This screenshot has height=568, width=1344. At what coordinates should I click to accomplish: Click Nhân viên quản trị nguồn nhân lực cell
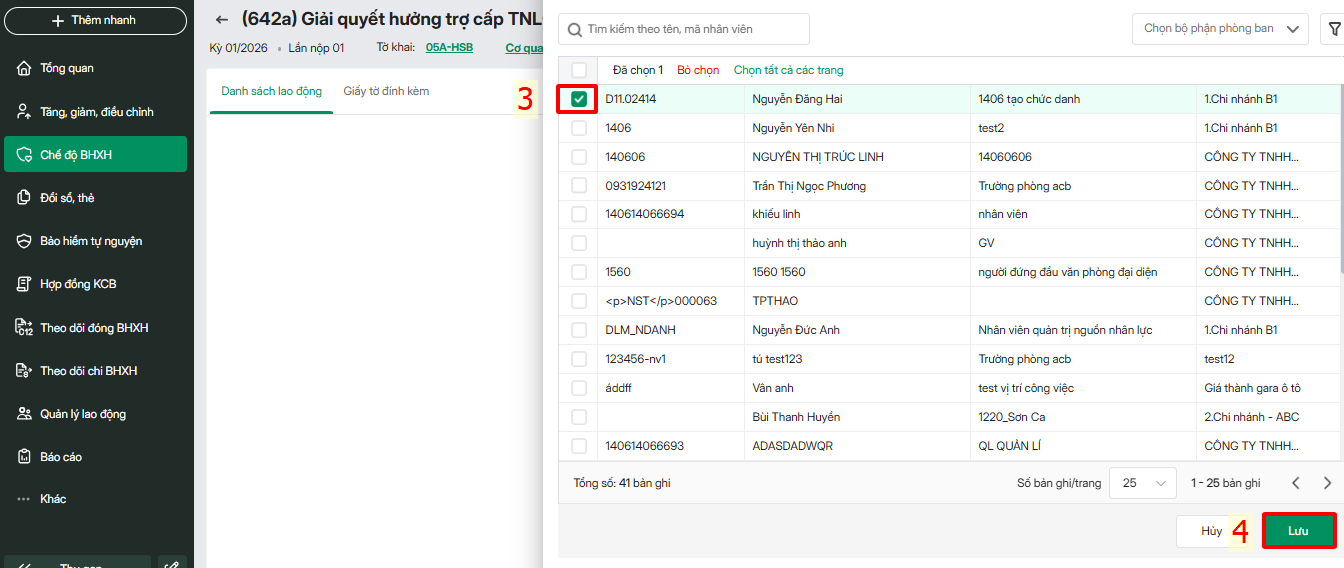(1083, 330)
